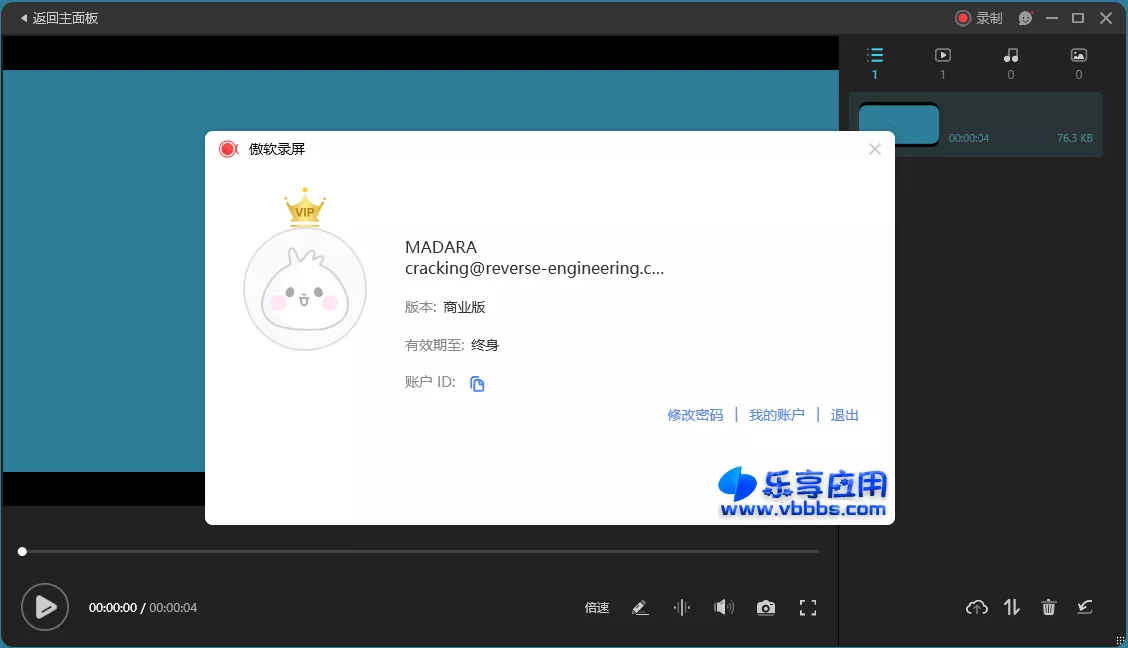This screenshot has width=1128, height=648.
Task: Delete the recording via trash icon
Action: tap(1048, 607)
